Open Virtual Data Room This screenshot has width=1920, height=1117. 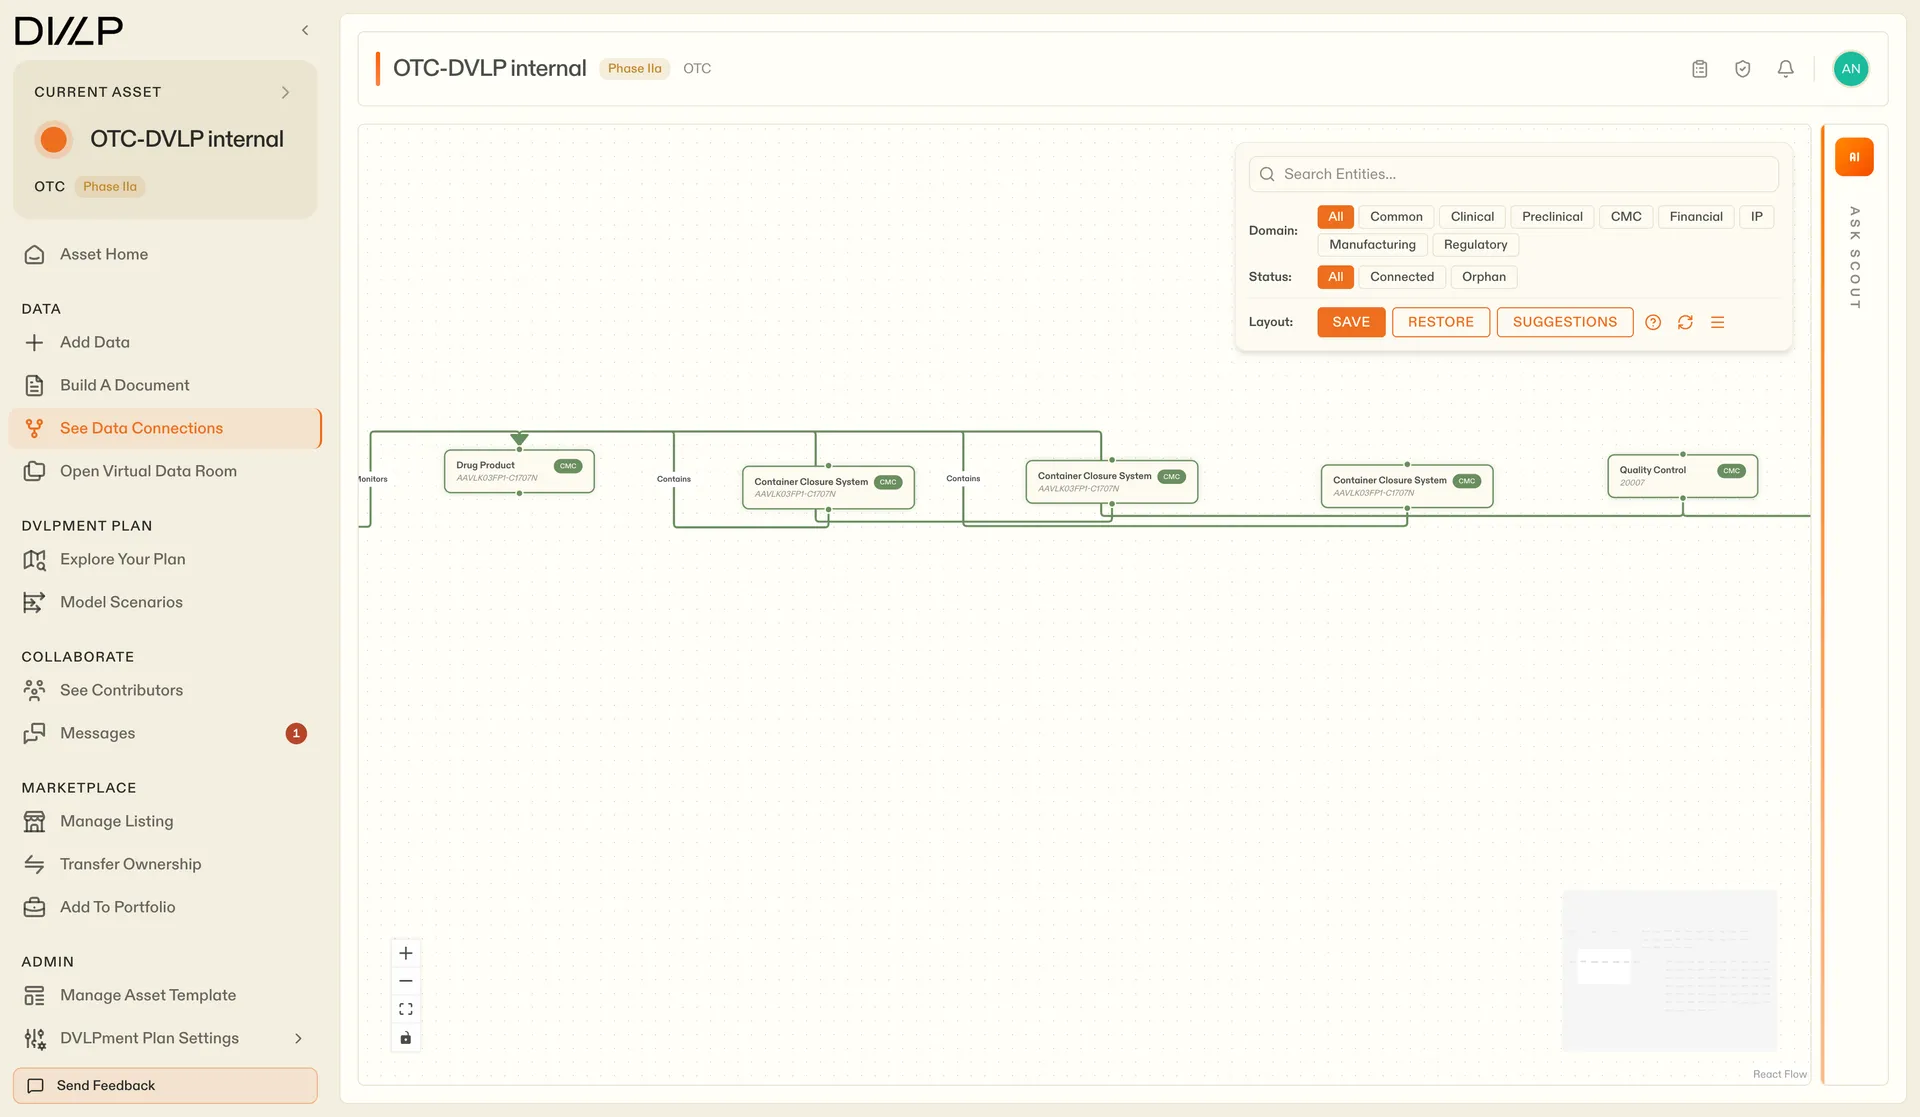[148, 471]
